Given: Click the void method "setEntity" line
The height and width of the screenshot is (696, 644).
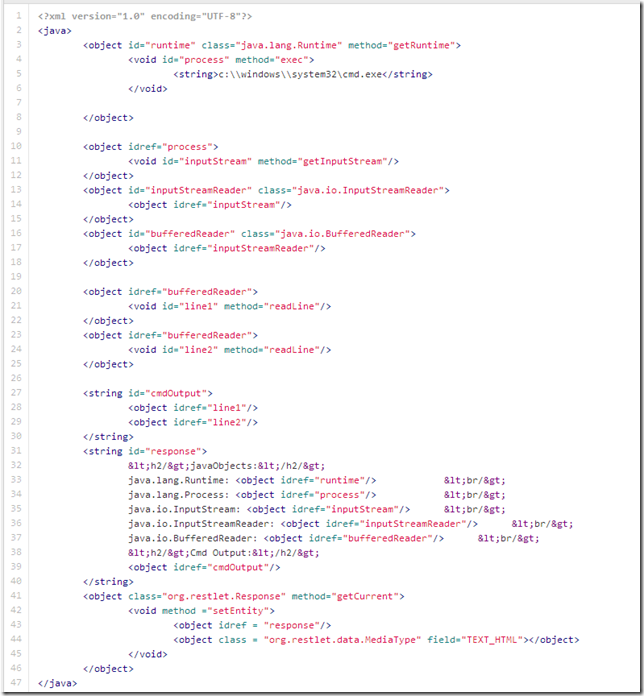Looking at the screenshot, I should [x=201, y=611].
